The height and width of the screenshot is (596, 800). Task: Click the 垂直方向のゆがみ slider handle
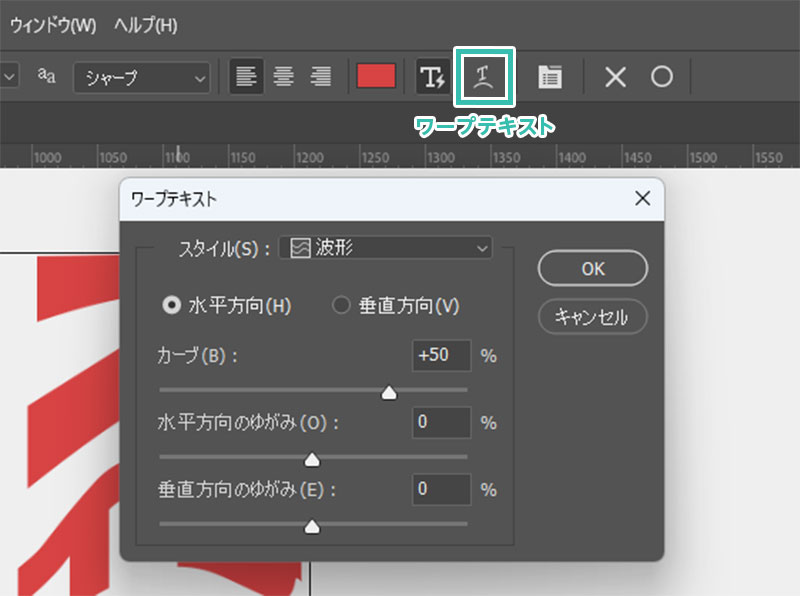click(x=312, y=526)
